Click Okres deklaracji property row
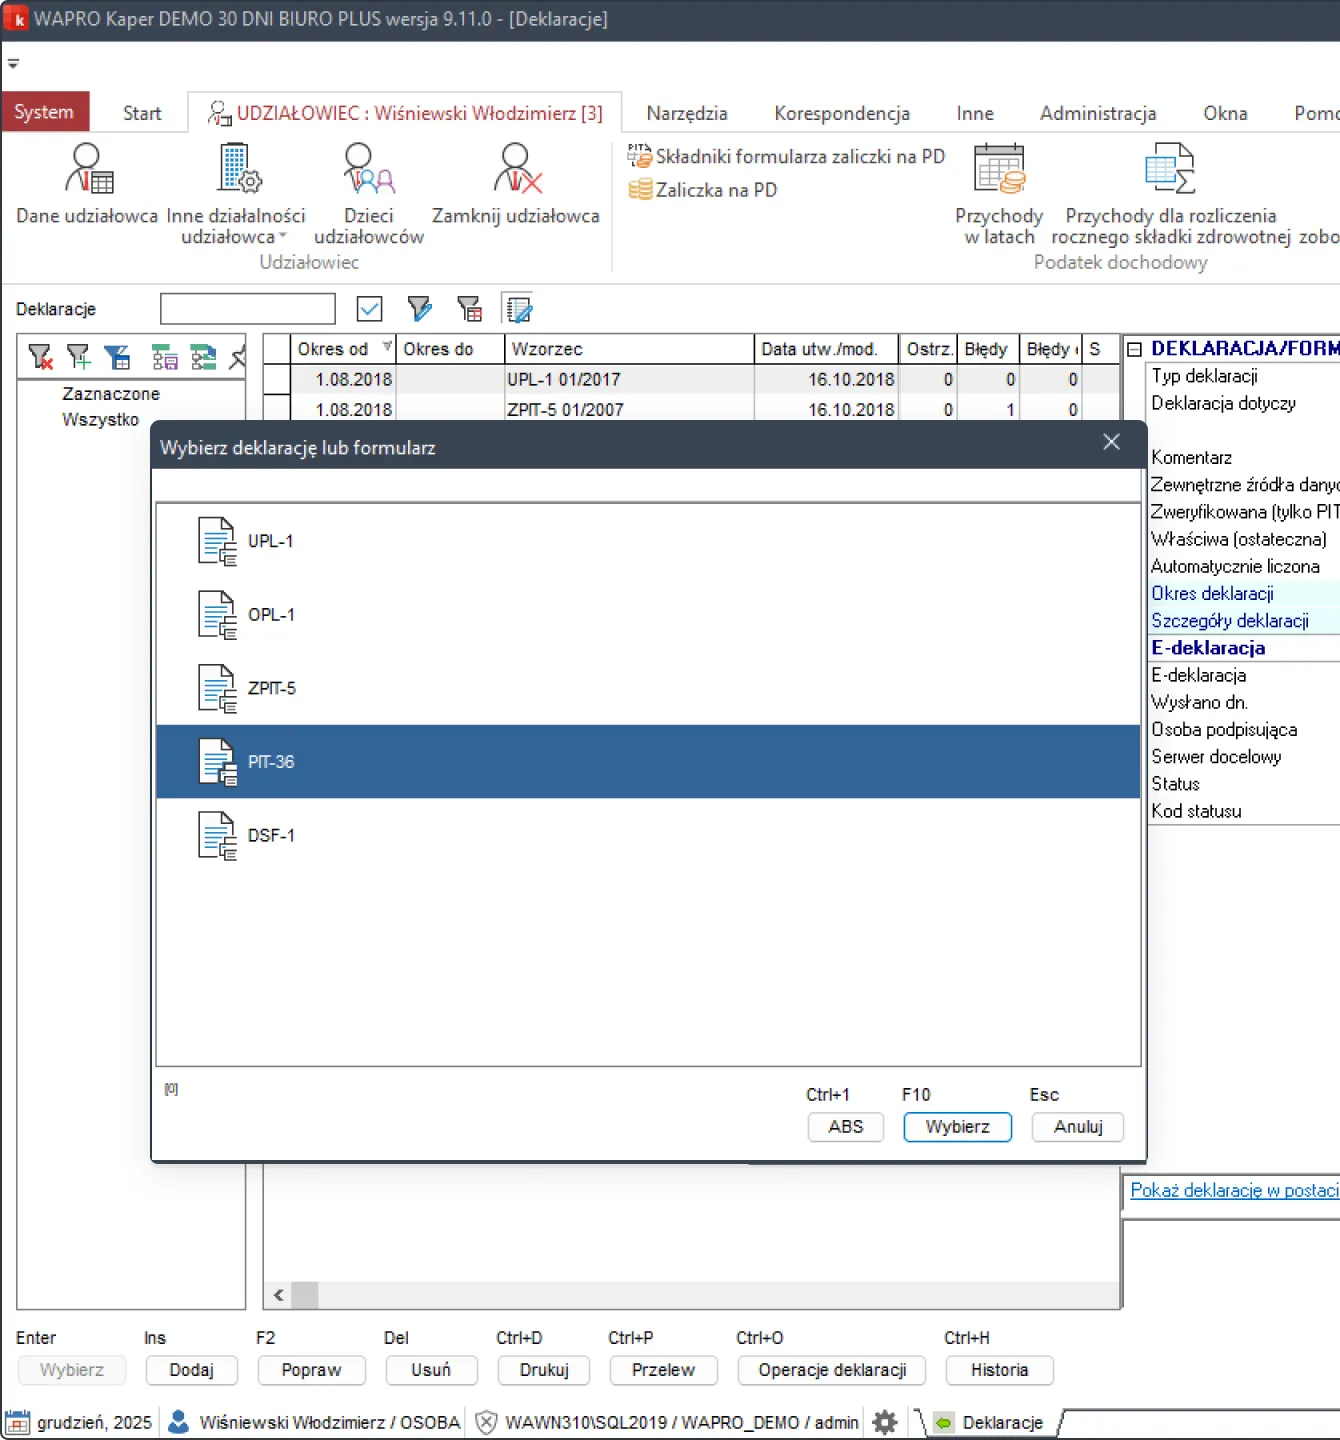This screenshot has height=1440, width=1340. coord(1244,594)
